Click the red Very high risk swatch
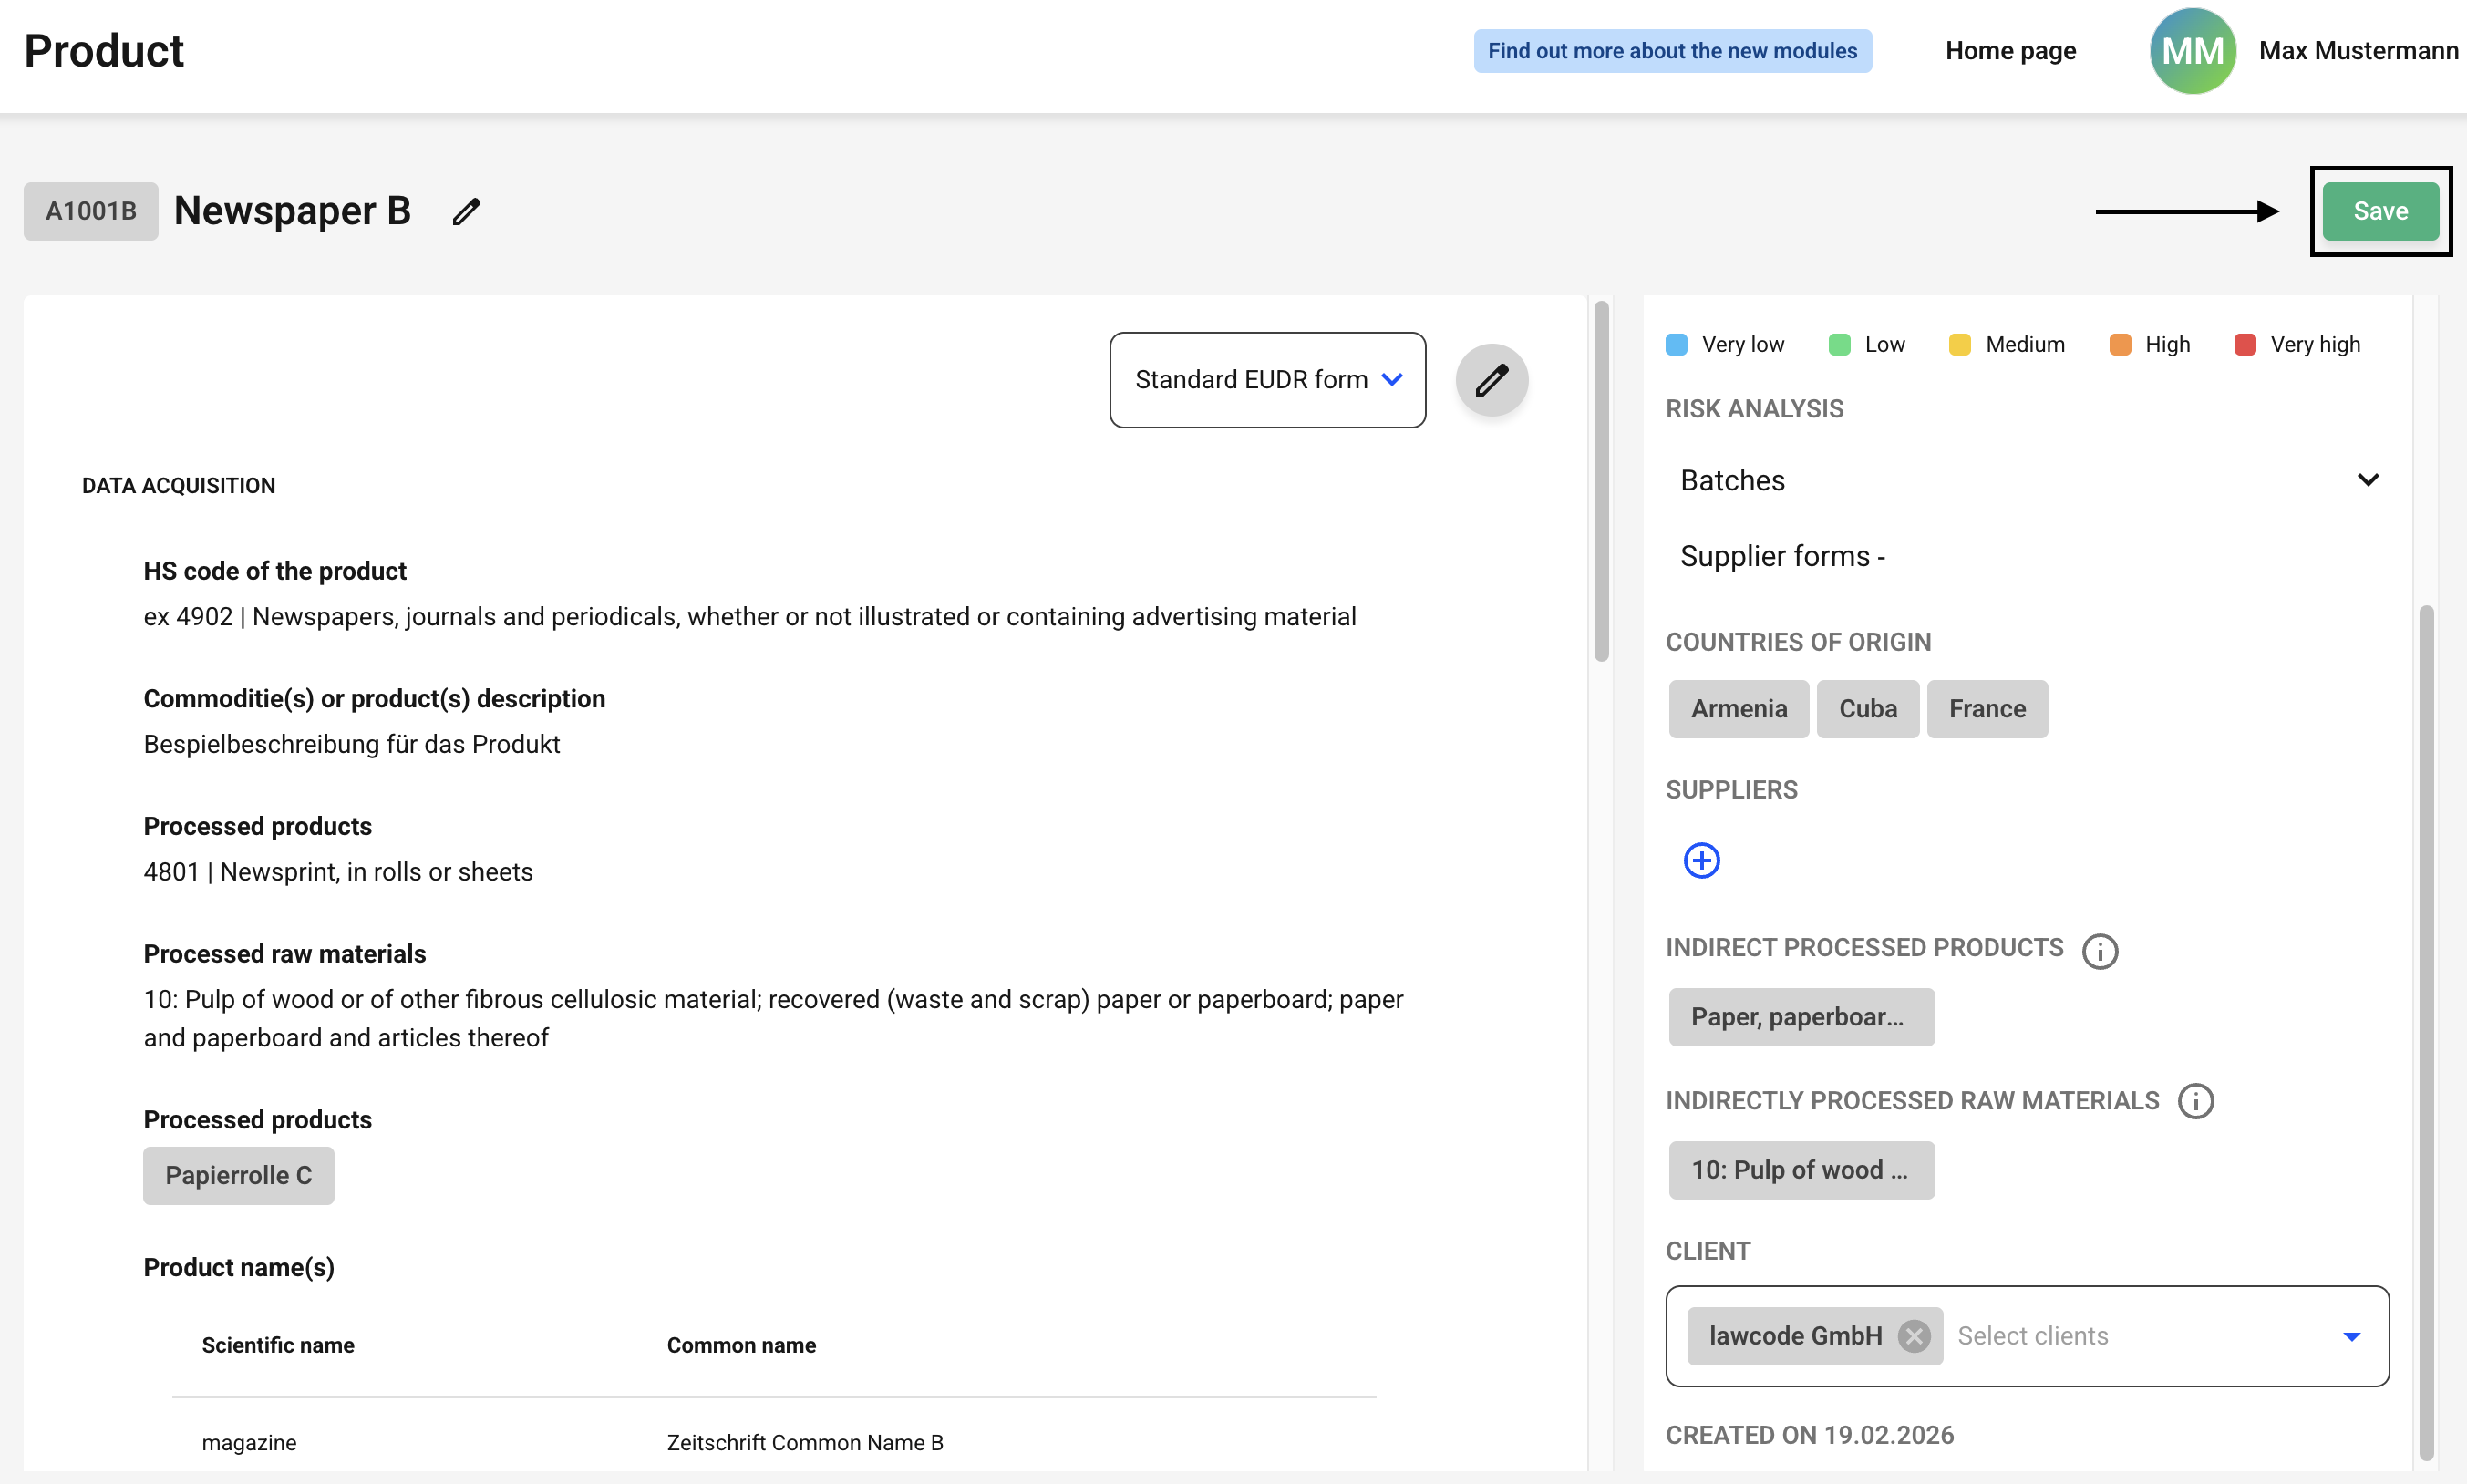This screenshot has height=1484, width=2467. (2244, 344)
